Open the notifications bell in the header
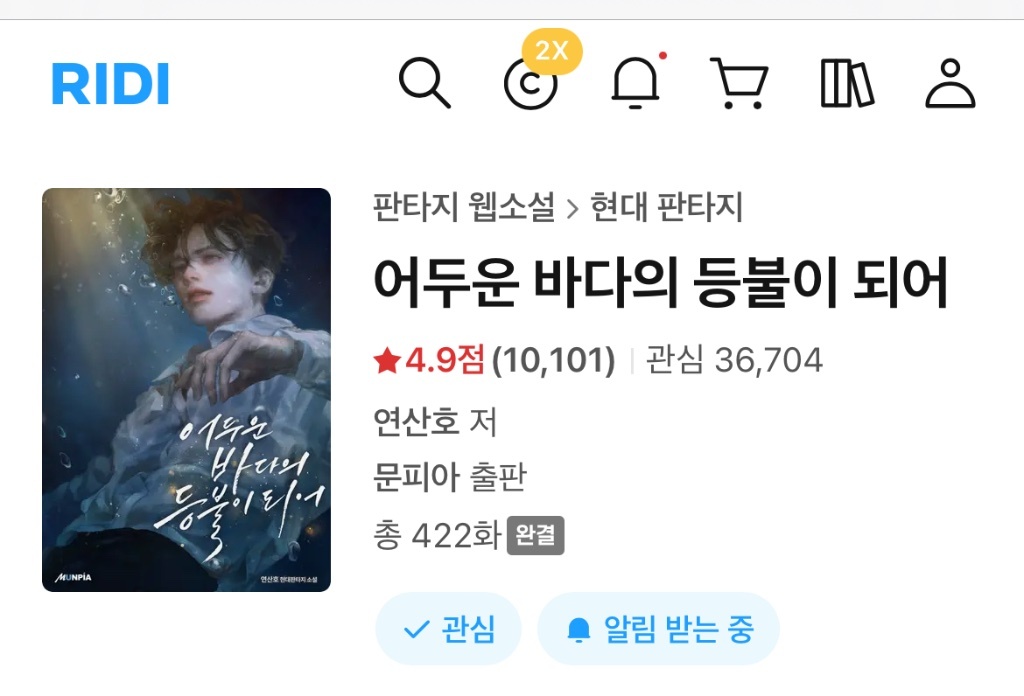1024x696 pixels. point(635,83)
